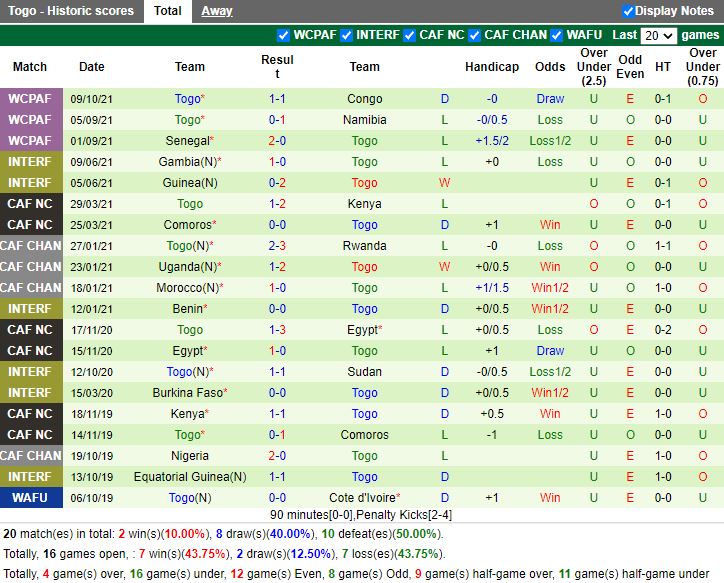
Task: Open Morocco(N) team link
Action: pyautogui.click(x=187, y=288)
